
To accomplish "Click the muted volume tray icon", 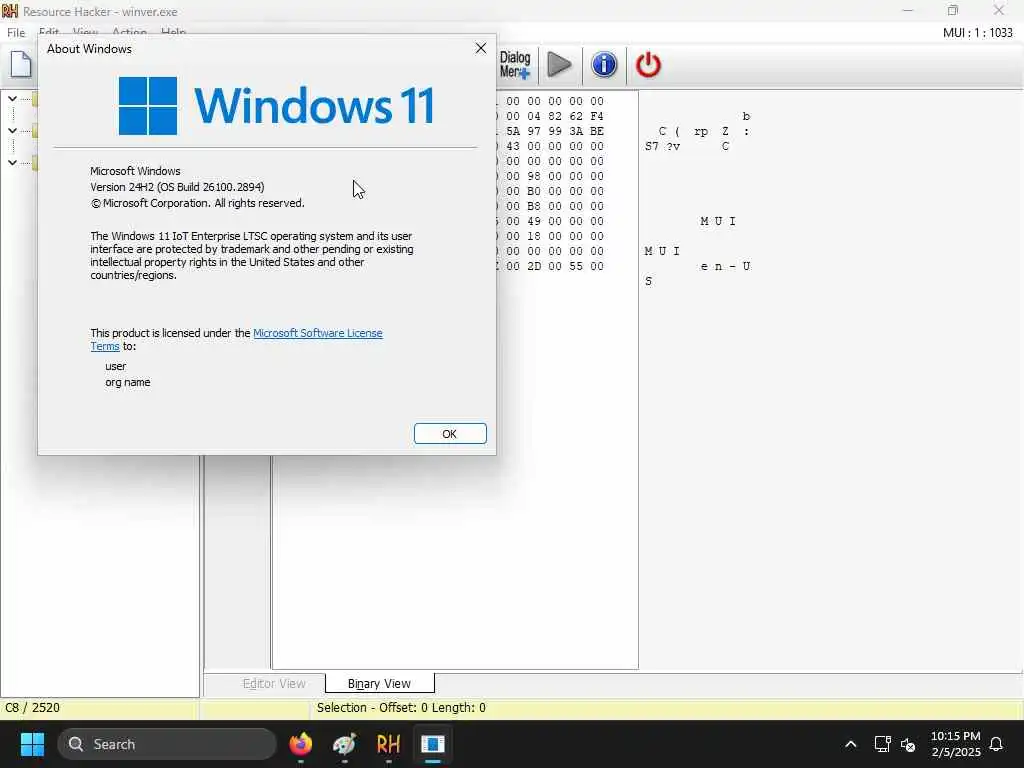I will point(908,744).
